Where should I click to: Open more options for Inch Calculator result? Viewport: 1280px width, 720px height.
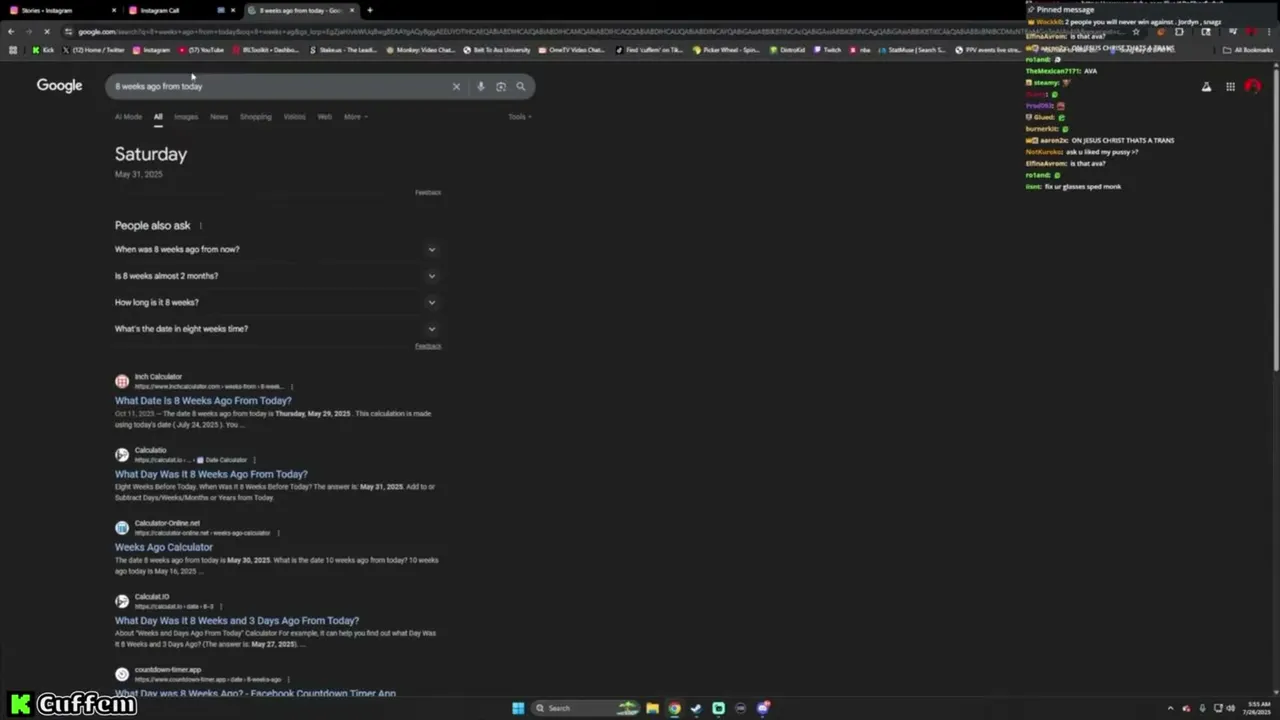click(x=292, y=386)
